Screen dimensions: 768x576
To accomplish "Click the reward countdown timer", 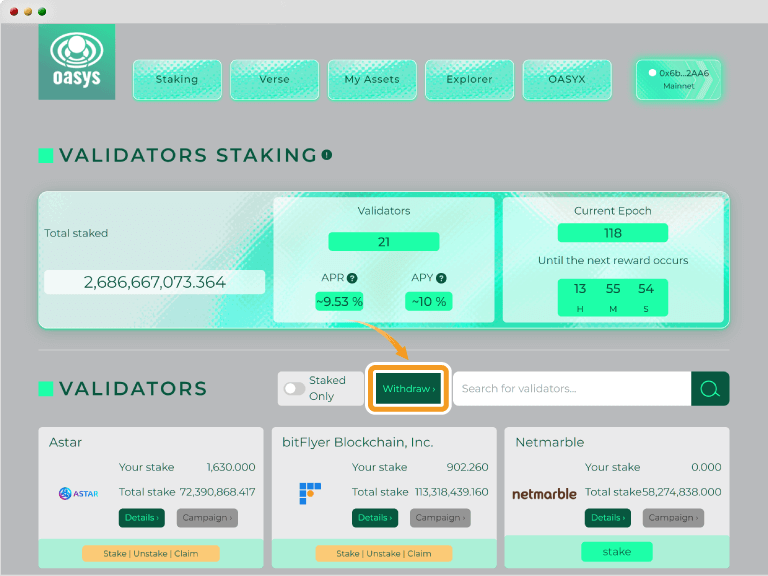I will (613, 297).
